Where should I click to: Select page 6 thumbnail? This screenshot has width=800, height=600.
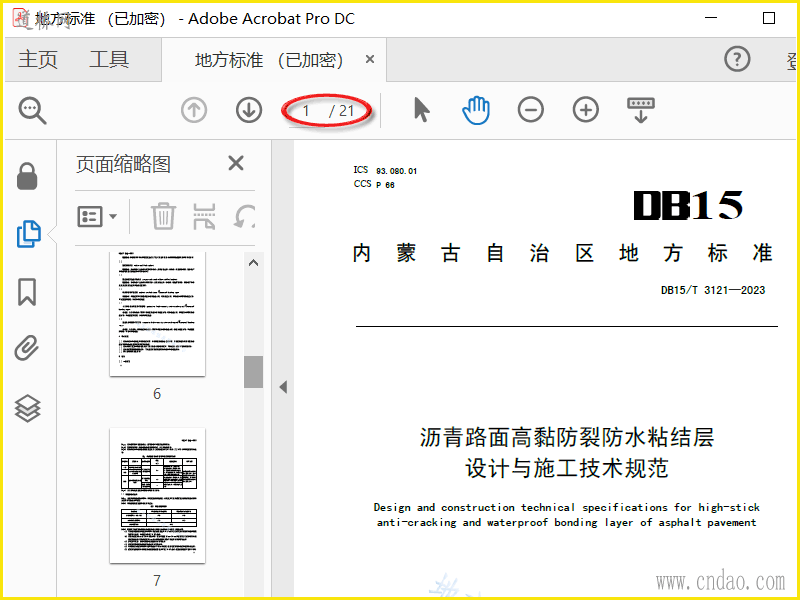click(x=157, y=314)
